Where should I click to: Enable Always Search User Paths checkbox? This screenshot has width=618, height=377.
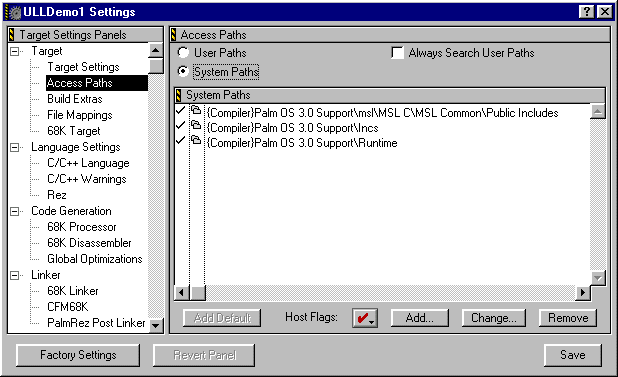(398, 52)
